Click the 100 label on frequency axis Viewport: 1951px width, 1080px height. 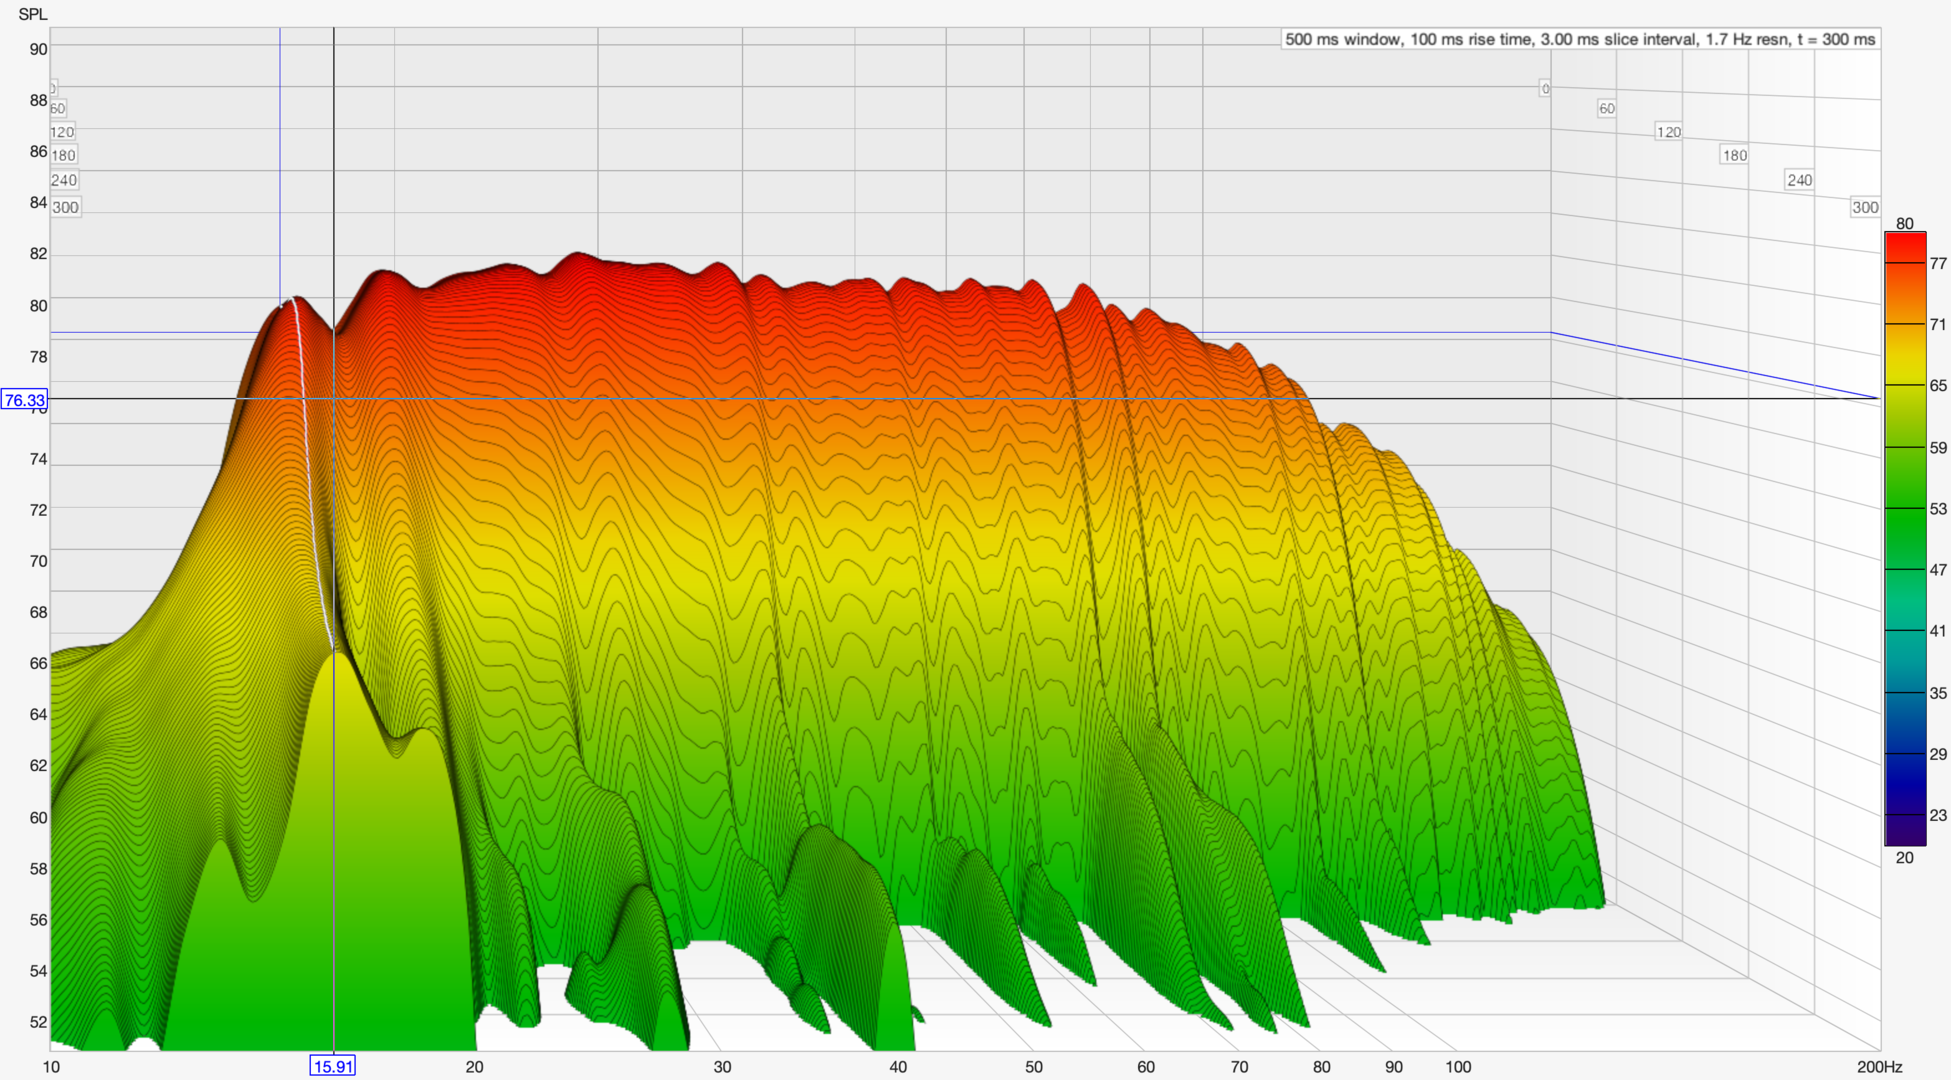[1458, 1067]
